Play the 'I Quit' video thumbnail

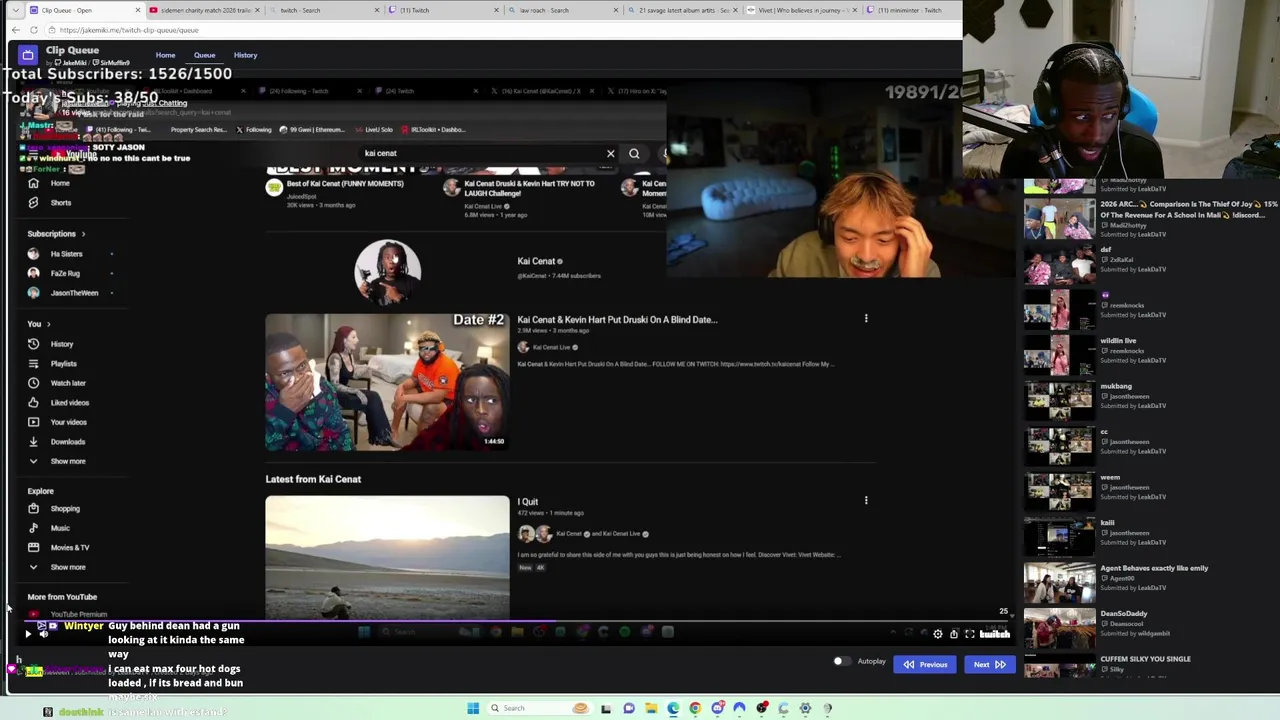(x=387, y=557)
